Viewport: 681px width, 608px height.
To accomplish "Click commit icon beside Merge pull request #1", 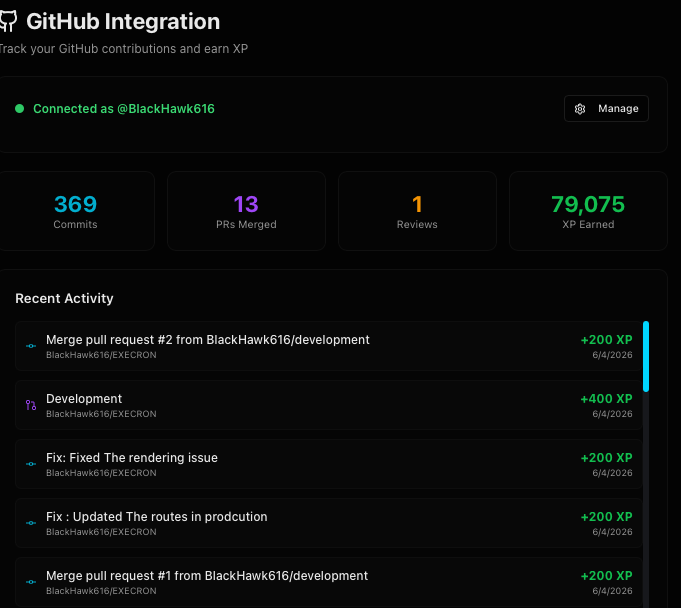I will [31, 582].
